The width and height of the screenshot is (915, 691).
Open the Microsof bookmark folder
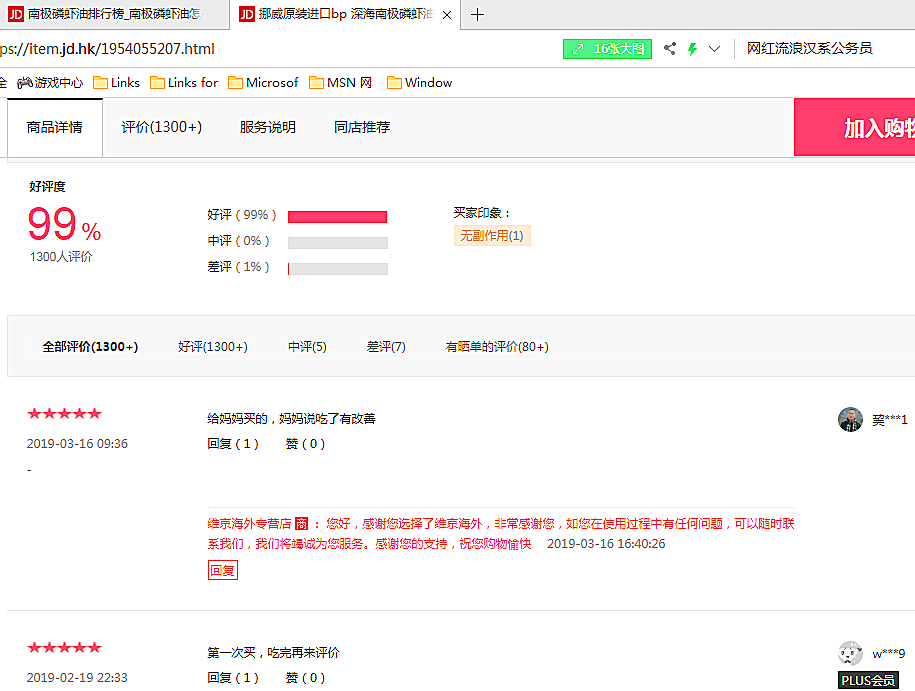point(262,83)
